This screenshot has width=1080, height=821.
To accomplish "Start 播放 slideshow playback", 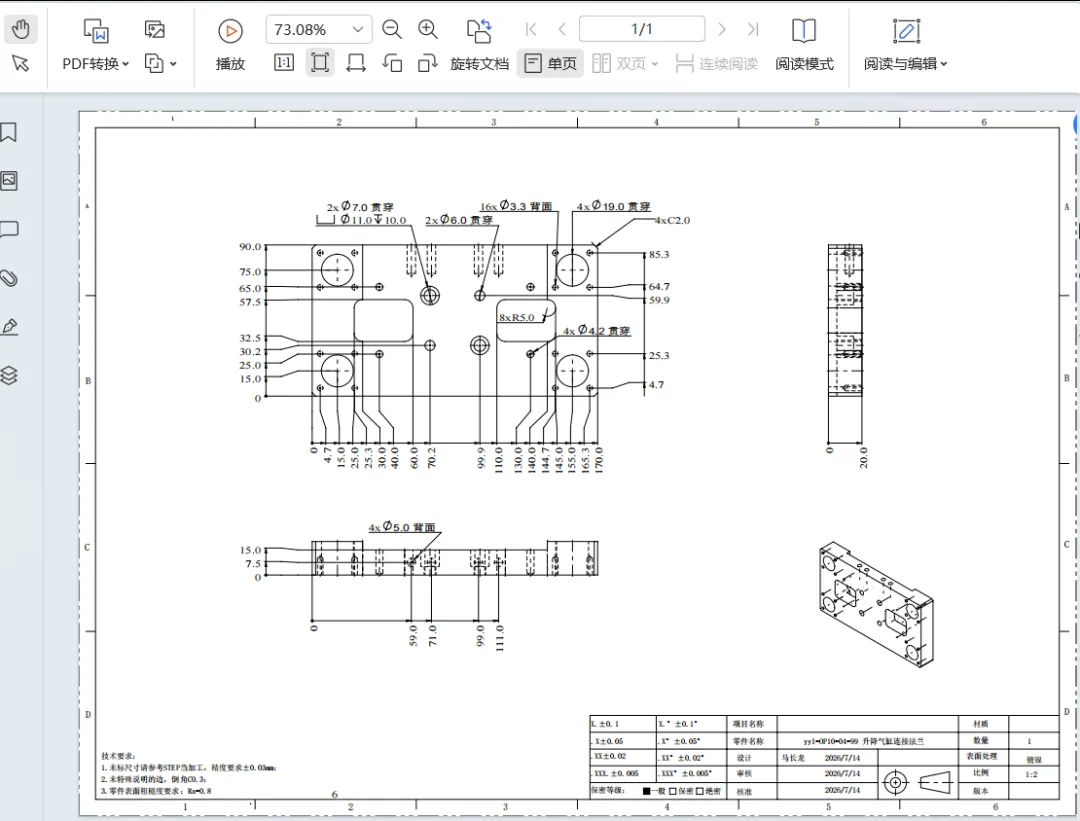I will tap(230, 45).
